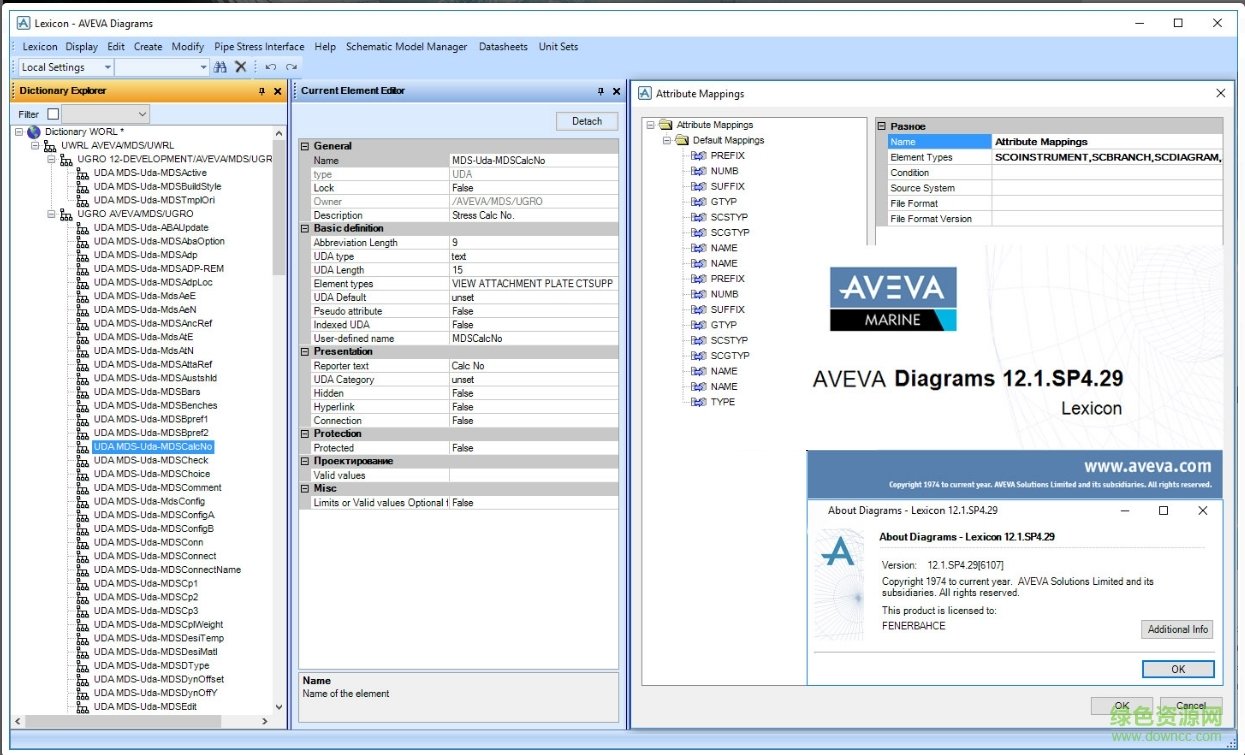Screen dimensions: 1245x755
Task: Pin the Dictionary Explorer panel
Action: click(262, 91)
